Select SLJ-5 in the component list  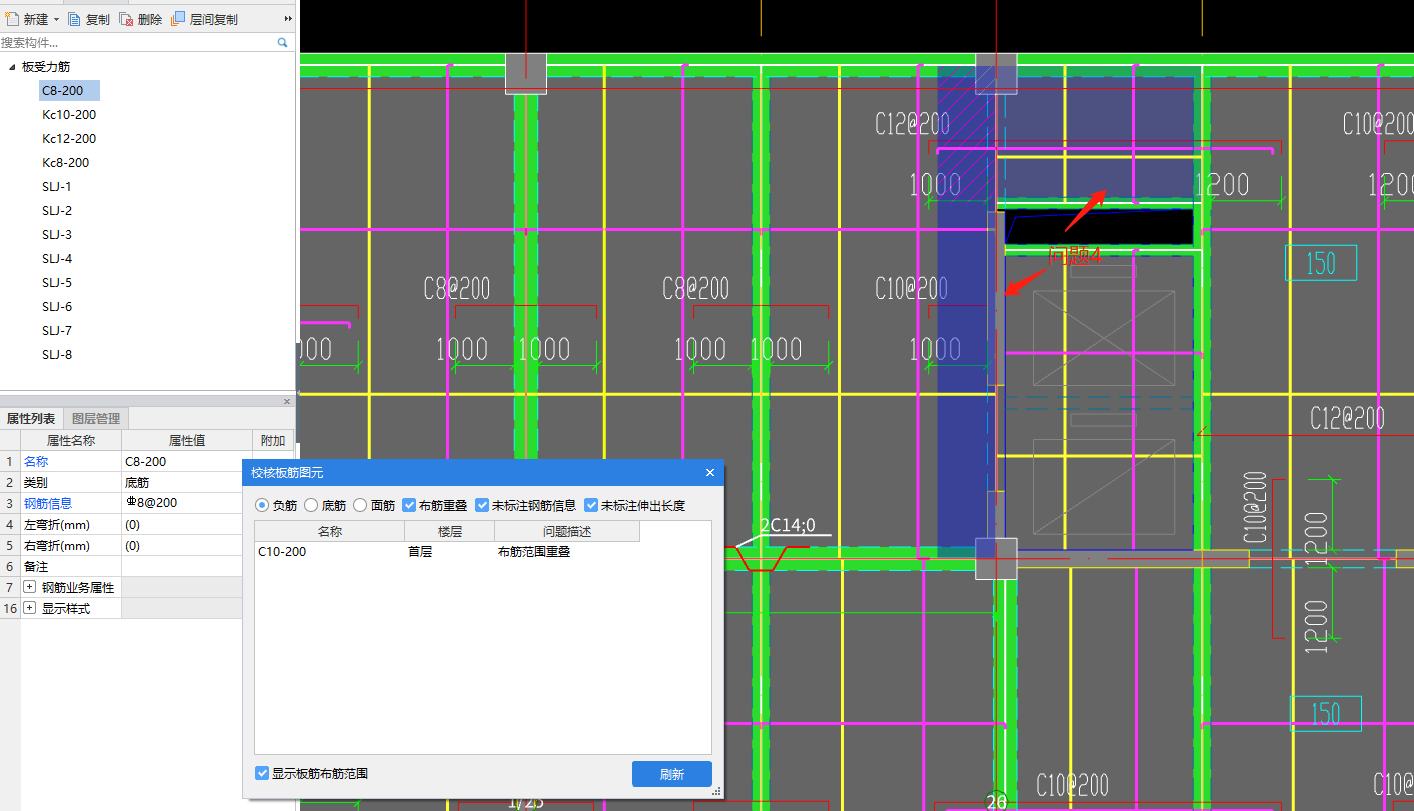(57, 283)
